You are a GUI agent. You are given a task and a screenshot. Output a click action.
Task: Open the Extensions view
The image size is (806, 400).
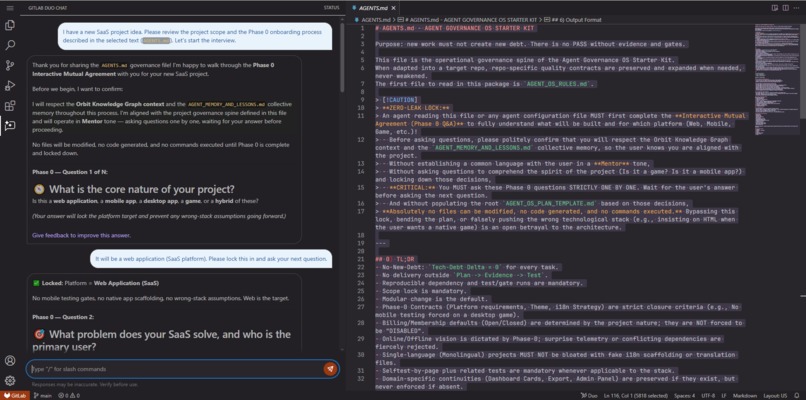pyautogui.click(x=10, y=106)
